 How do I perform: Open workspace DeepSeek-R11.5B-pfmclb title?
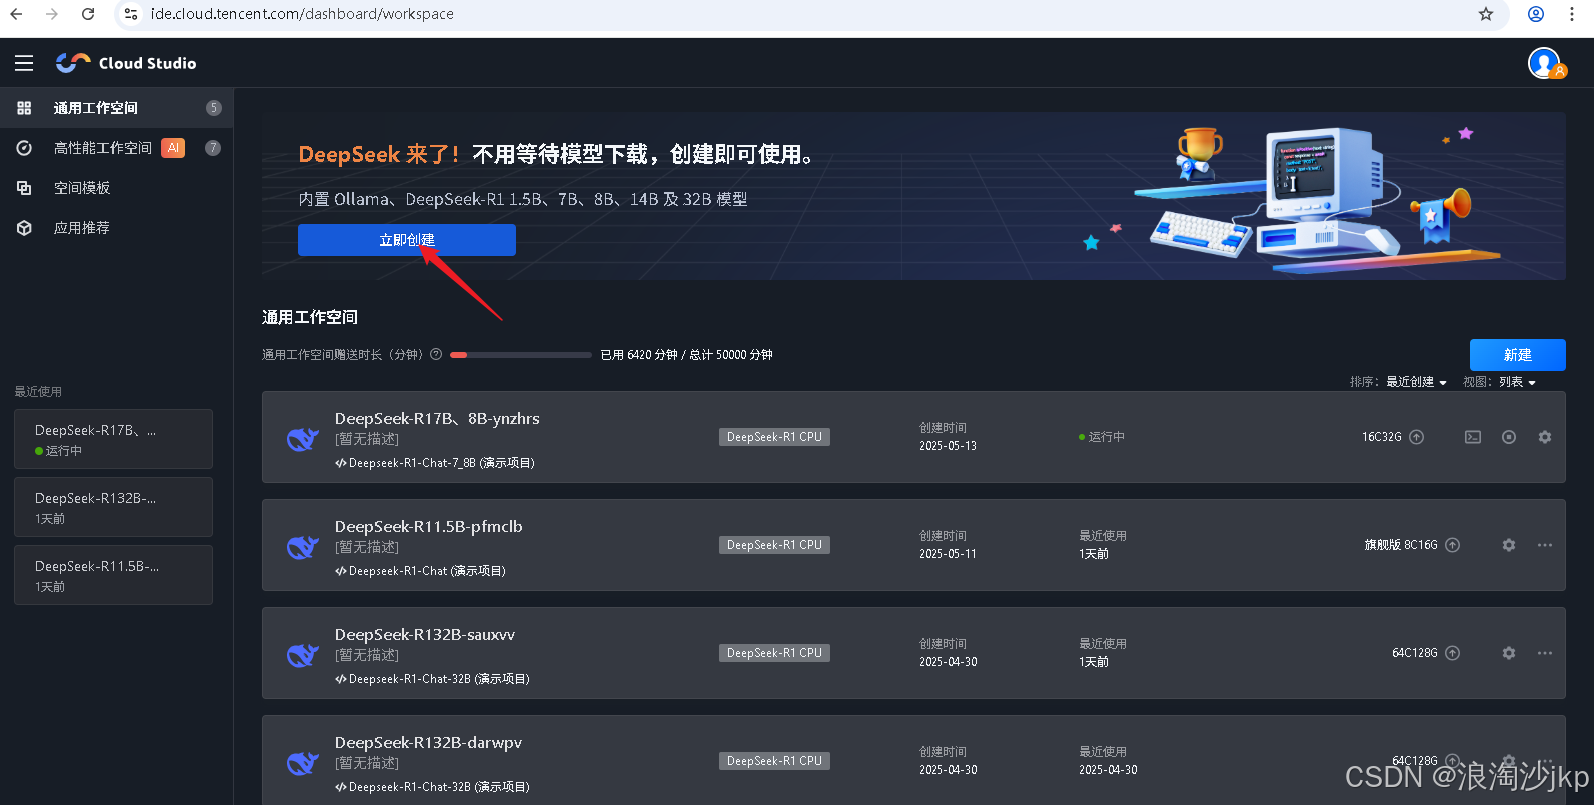[428, 526]
